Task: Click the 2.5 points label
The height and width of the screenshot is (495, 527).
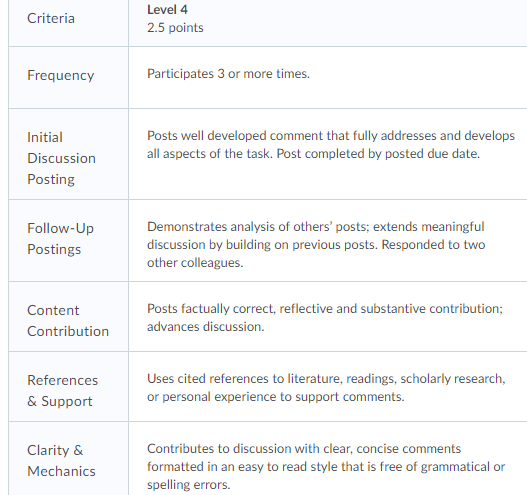Action: [175, 28]
